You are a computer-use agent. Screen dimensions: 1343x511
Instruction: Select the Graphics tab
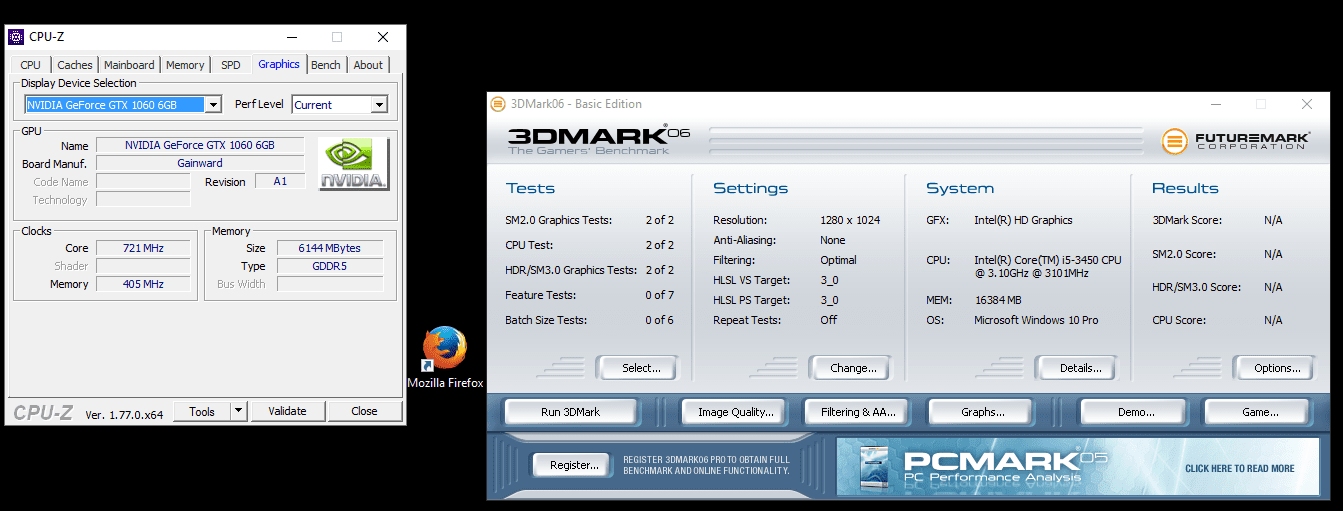(279, 64)
